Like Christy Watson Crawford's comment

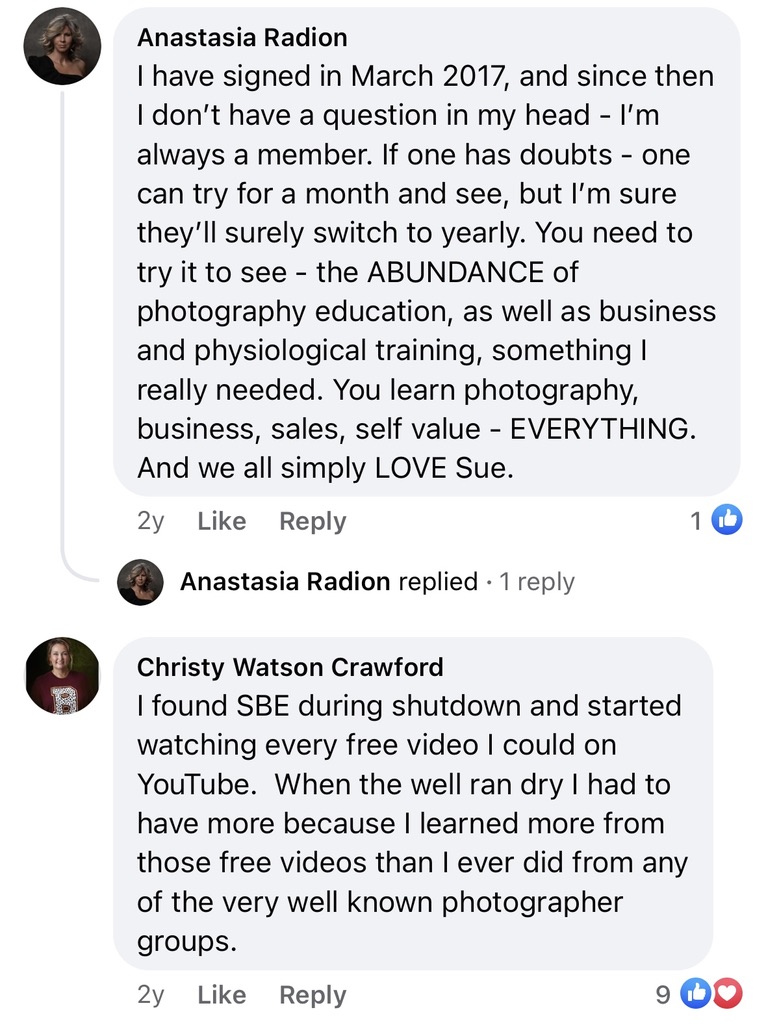coord(222,995)
